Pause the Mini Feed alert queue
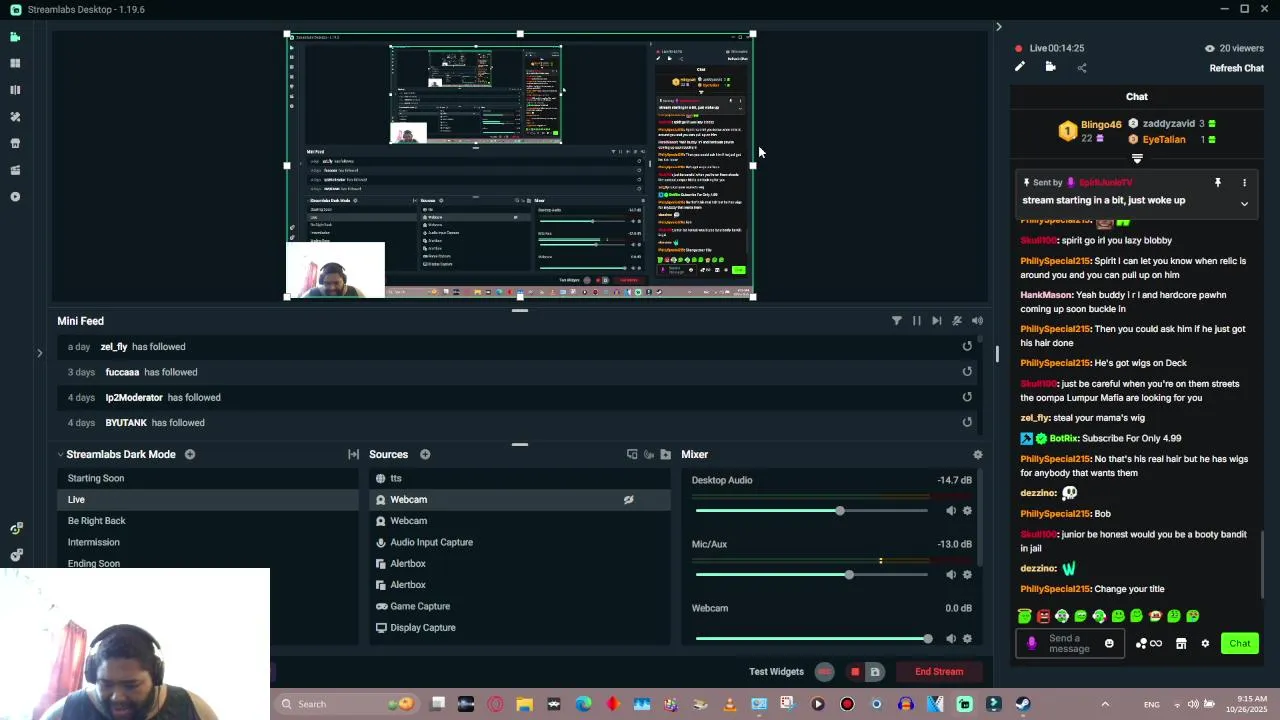 (916, 321)
